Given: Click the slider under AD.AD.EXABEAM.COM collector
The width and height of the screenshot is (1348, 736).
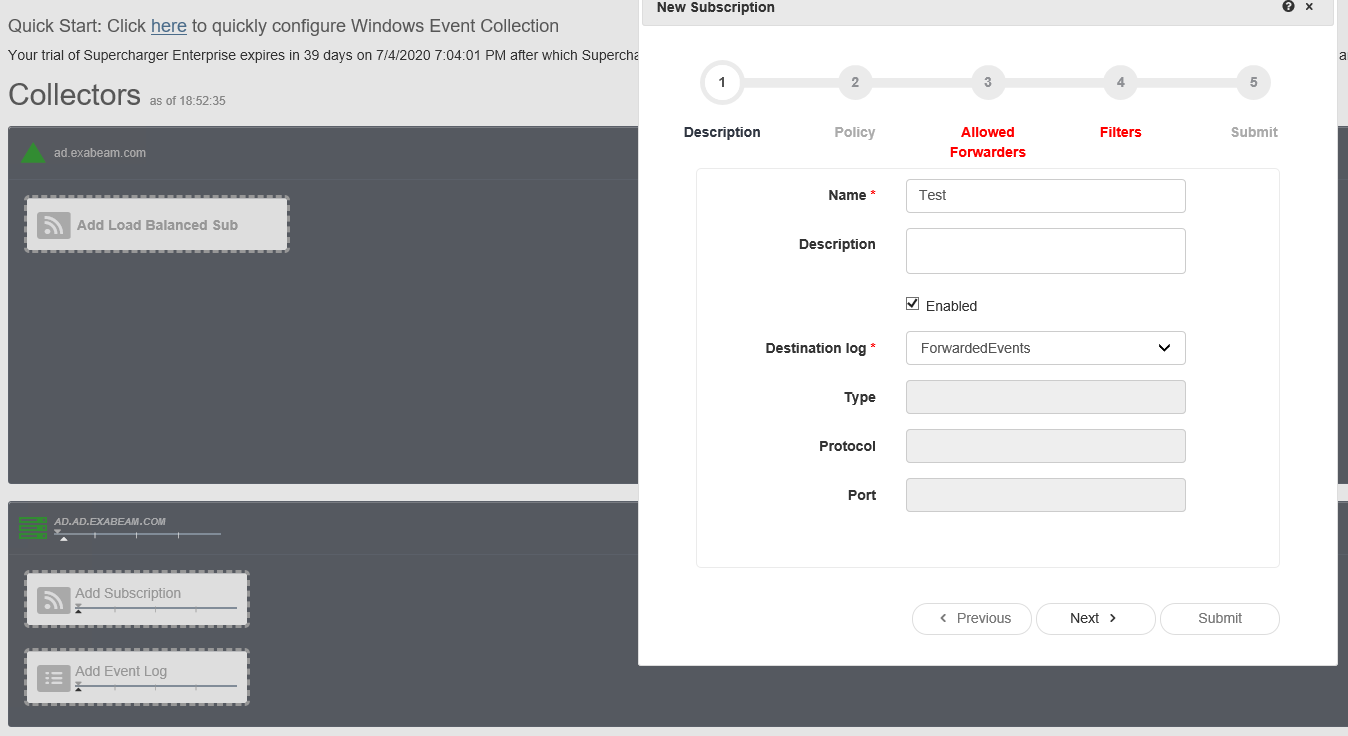Looking at the screenshot, I should pyautogui.click(x=138, y=535).
